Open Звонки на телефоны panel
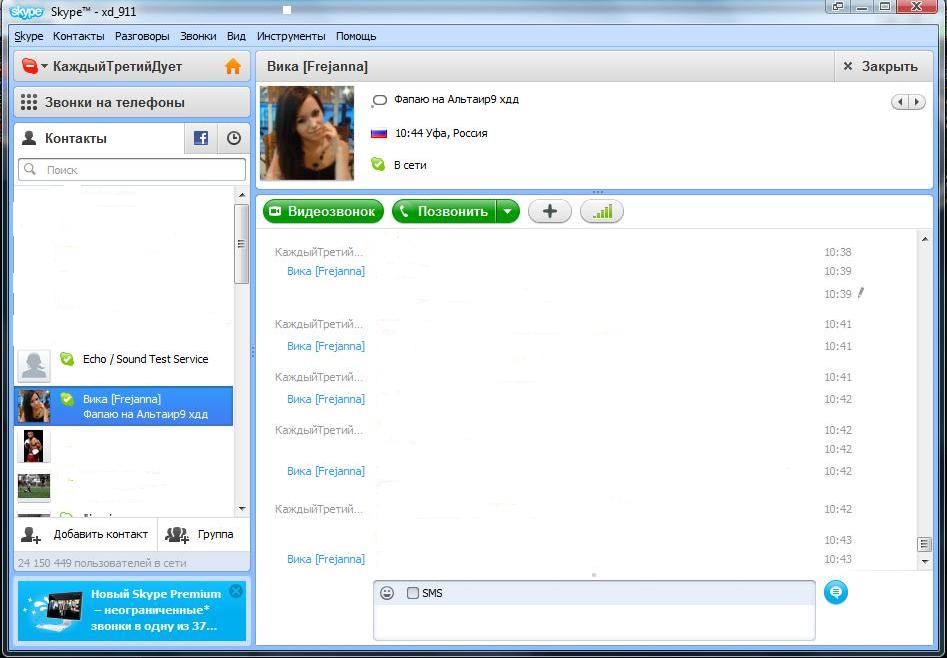Screen dimensions: 947x658 pyautogui.click(x=132, y=102)
